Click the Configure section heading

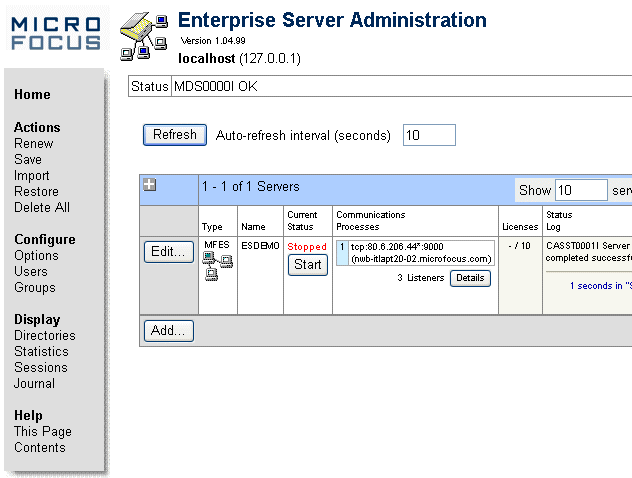point(45,239)
